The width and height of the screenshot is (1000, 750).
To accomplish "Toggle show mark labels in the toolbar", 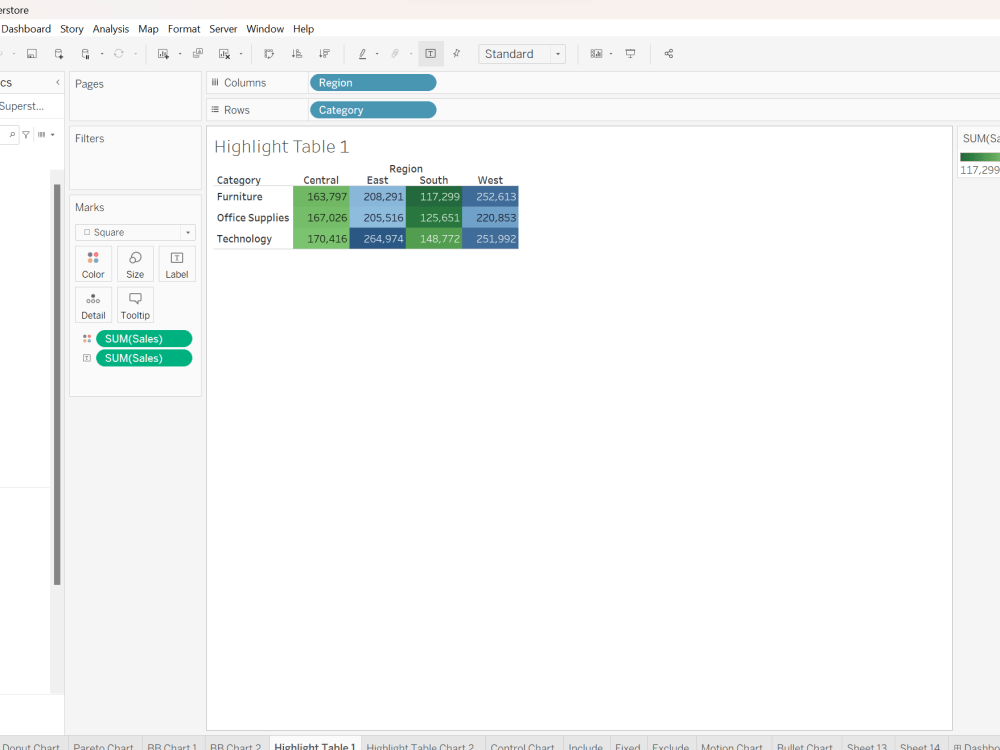I will point(431,53).
